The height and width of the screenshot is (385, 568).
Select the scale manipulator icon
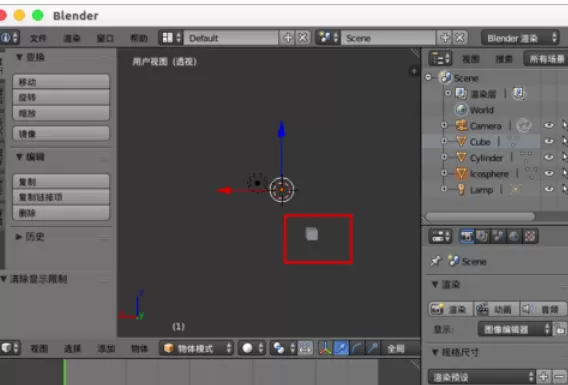[373, 348]
